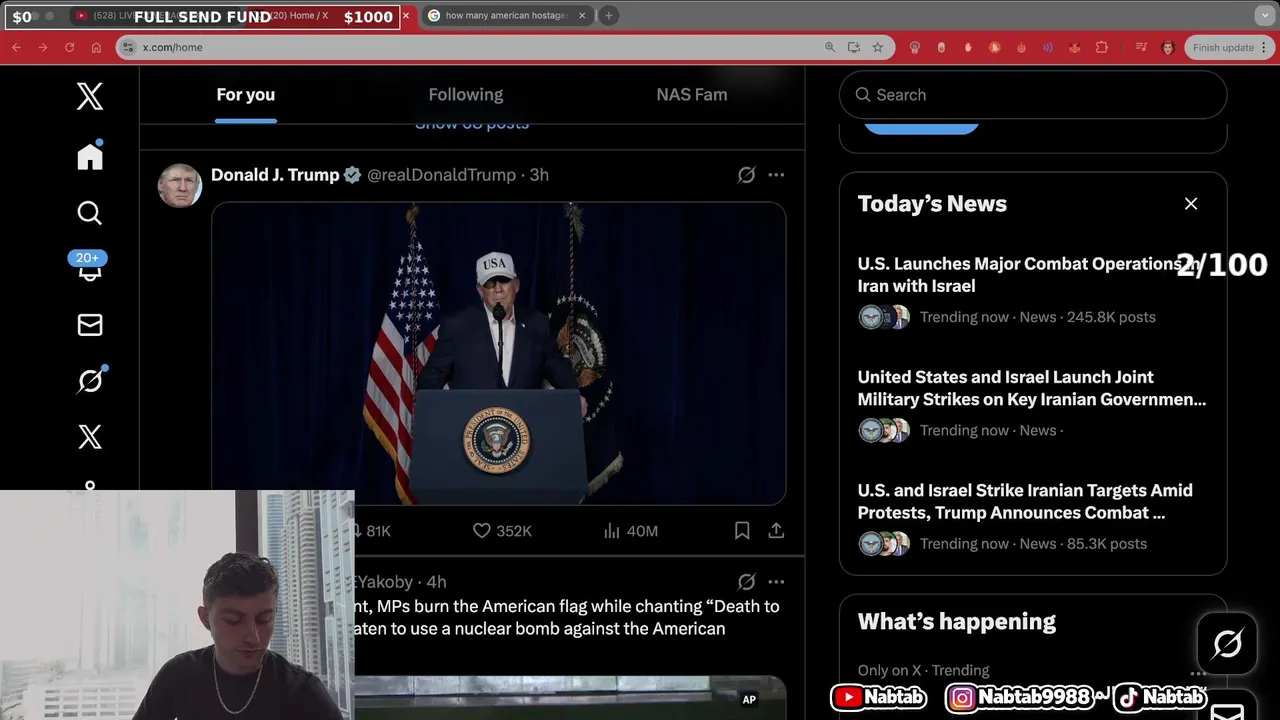Image resolution: width=1280 pixels, height=720 pixels.
Task: Click Grok explain icon on Trump post
Action: tap(746, 175)
